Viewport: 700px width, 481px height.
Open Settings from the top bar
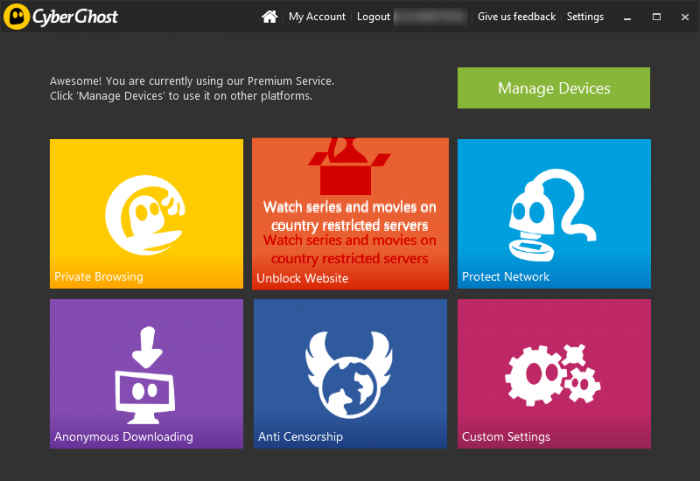point(585,17)
